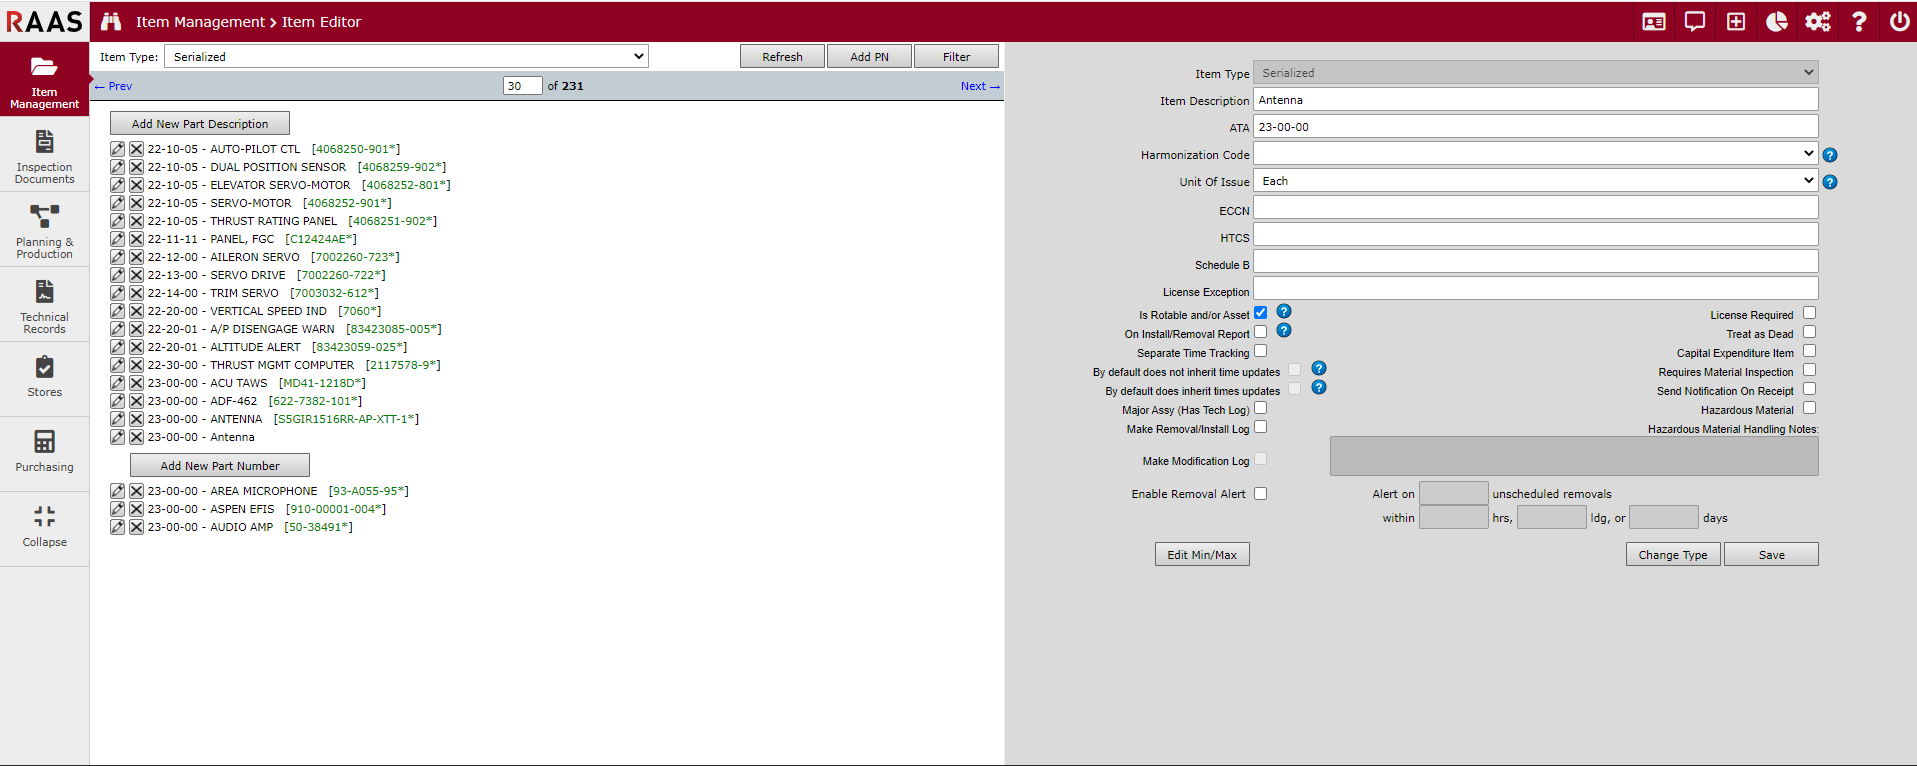The image size is (1917, 766).
Task: Click edit pencil icon for AUTO-PILOT CTL
Action: [x=118, y=149]
